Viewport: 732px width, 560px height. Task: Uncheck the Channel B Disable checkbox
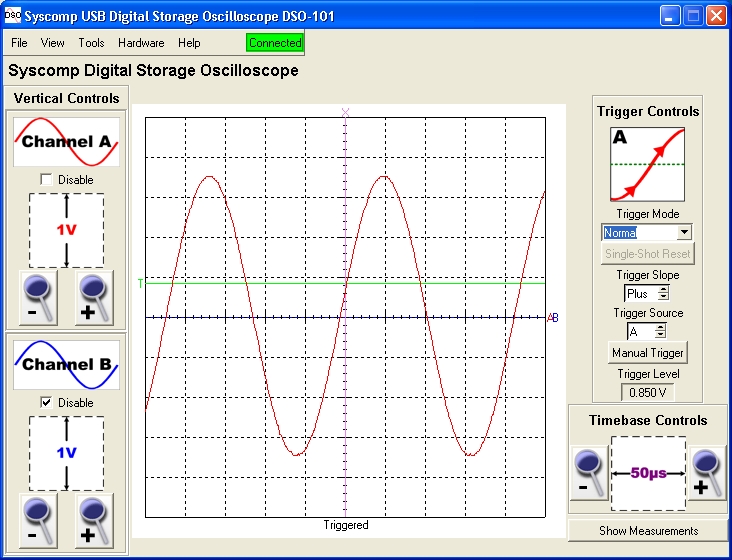click(x=46, y=403)
